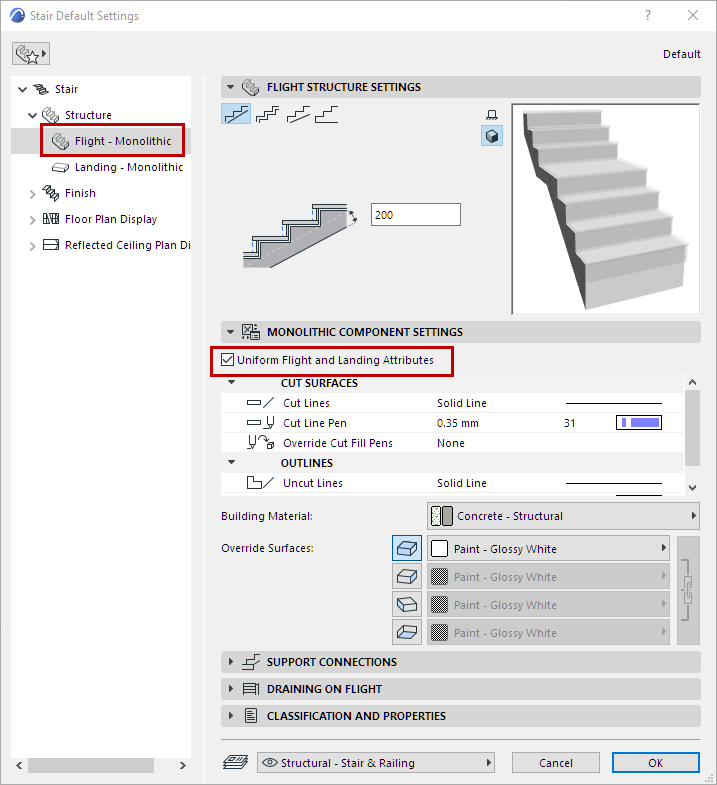Click the Cut Line Pen color swatch

click(x=638, y=423)
